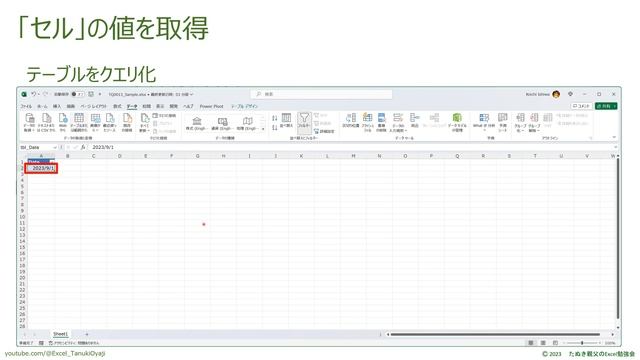The image size is (640, 360).
Task: Select the Stocks data type
Action: click(x=196, y=123)
